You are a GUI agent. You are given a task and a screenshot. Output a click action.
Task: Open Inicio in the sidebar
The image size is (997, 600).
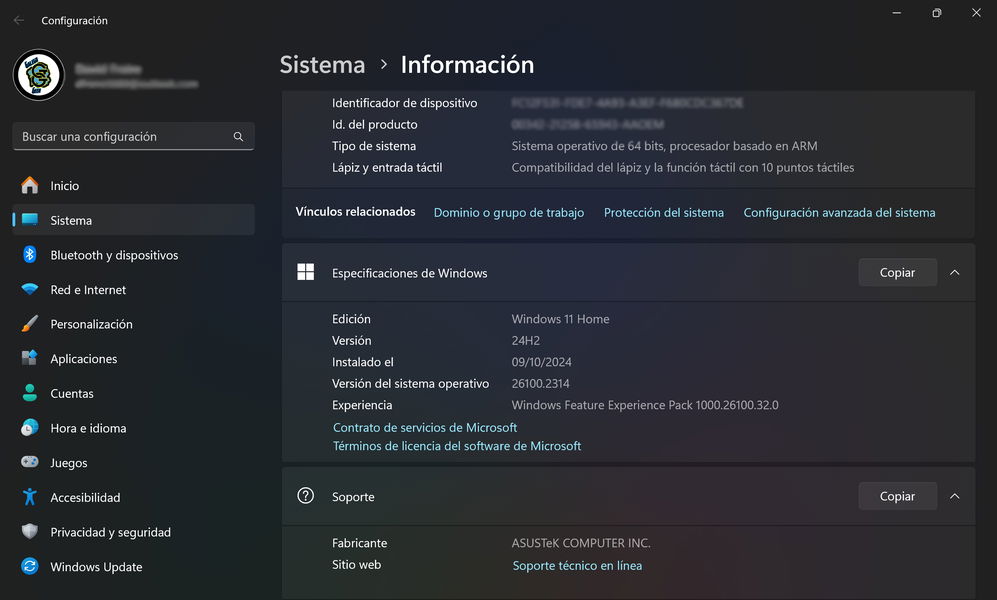[x=134, y=186]
